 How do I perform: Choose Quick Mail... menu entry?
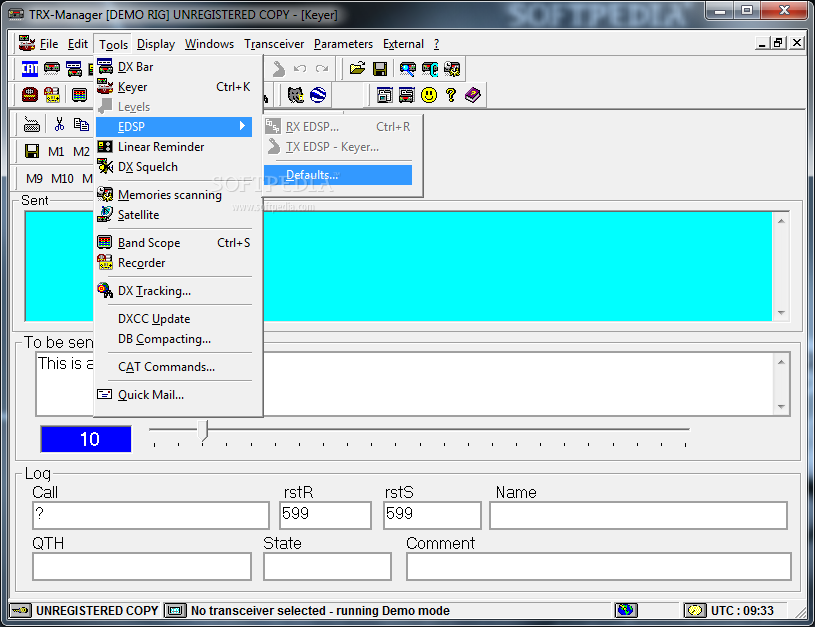point(174,395)
